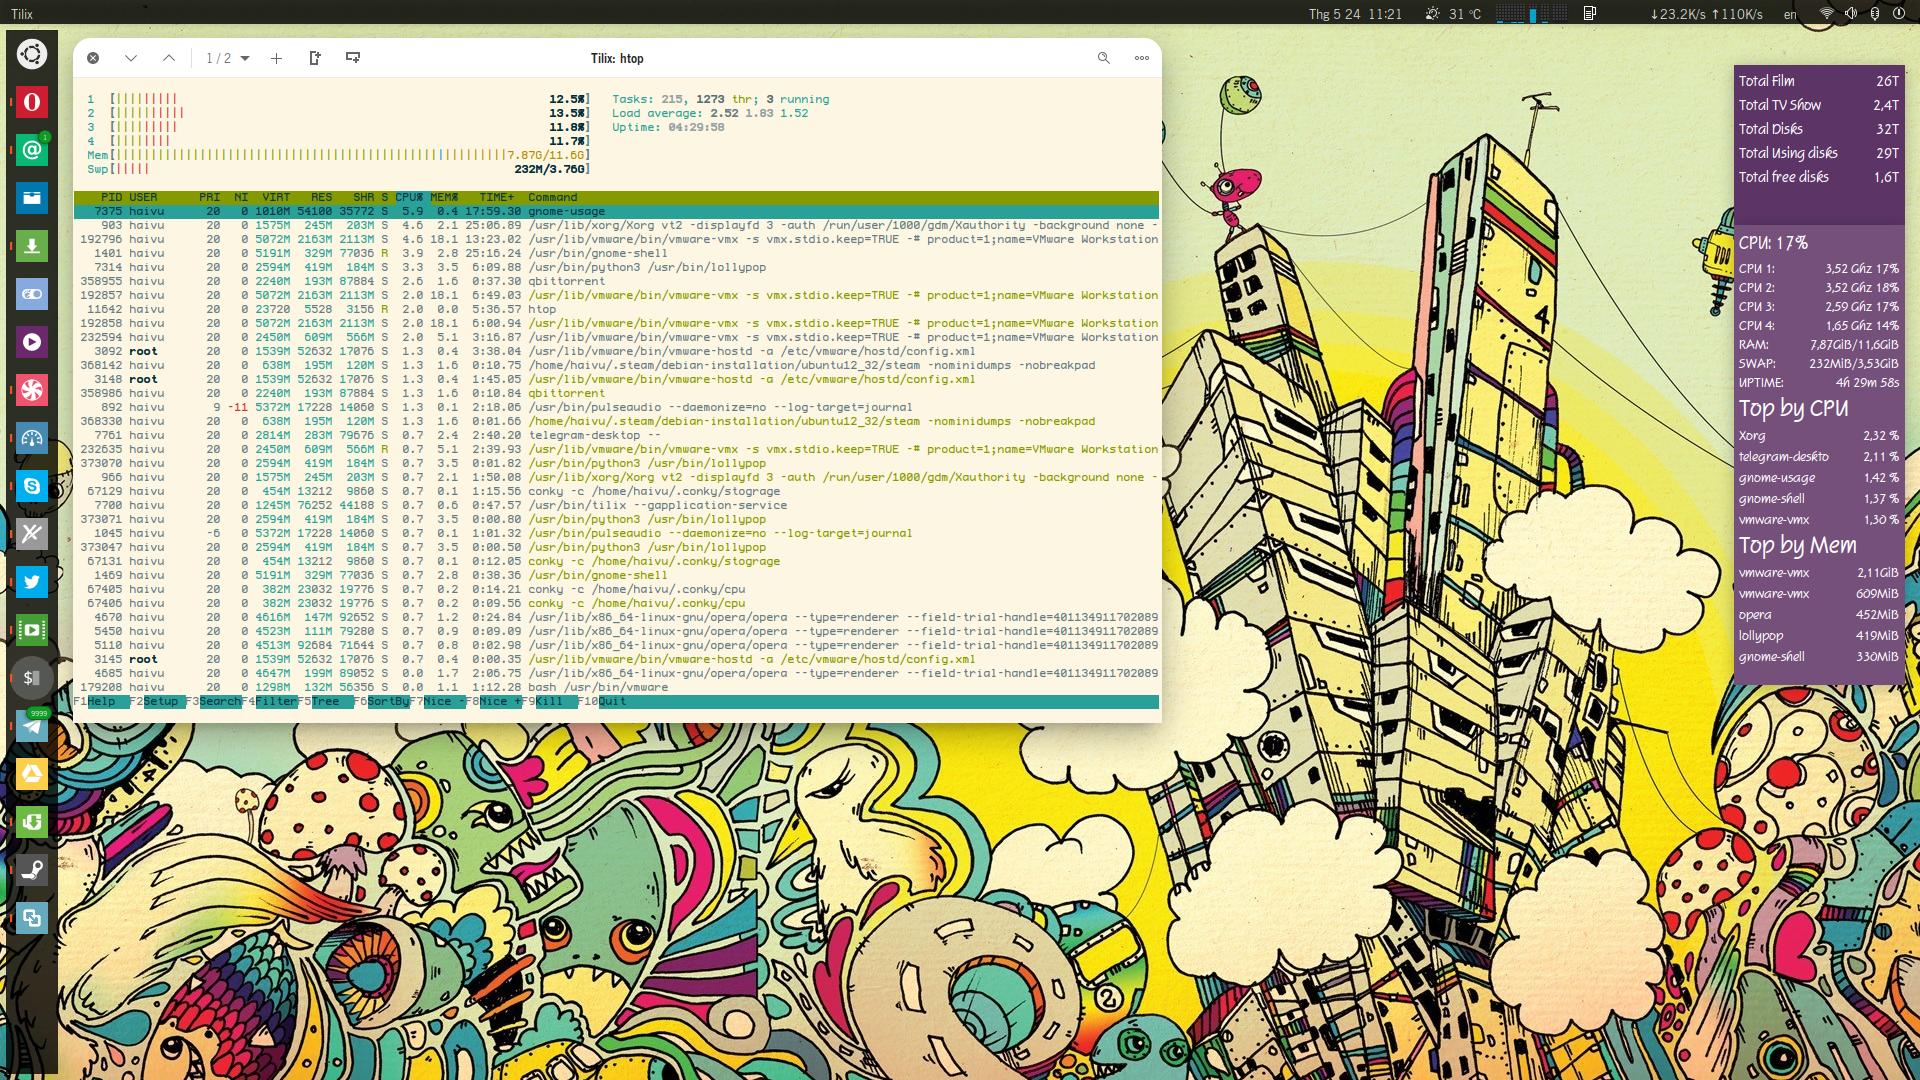Open the blue archive box dock app
The height and width of the screenshot is (1080, 1920).
[31, 198]
